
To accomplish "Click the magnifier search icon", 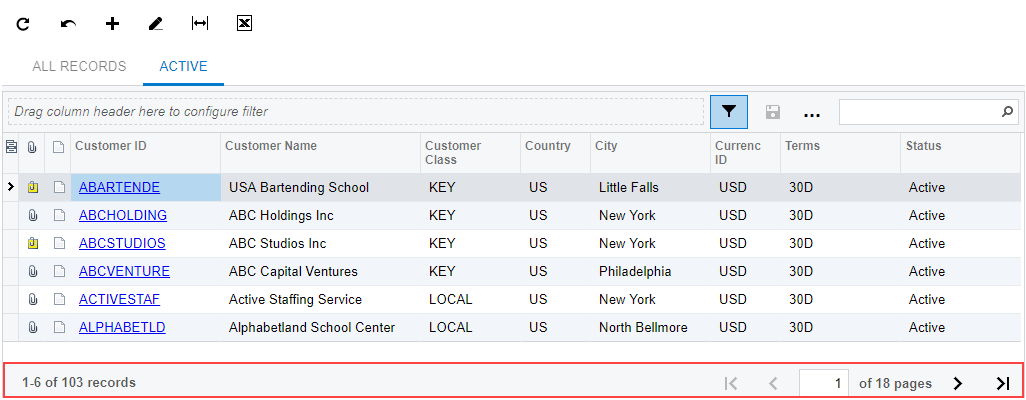I will [x=1007, y=112].
